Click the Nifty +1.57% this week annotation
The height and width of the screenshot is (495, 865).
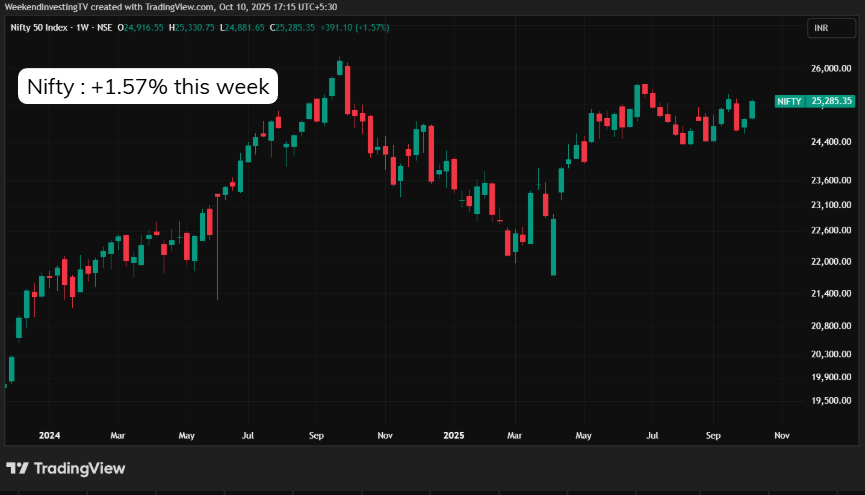pos(147,87)
